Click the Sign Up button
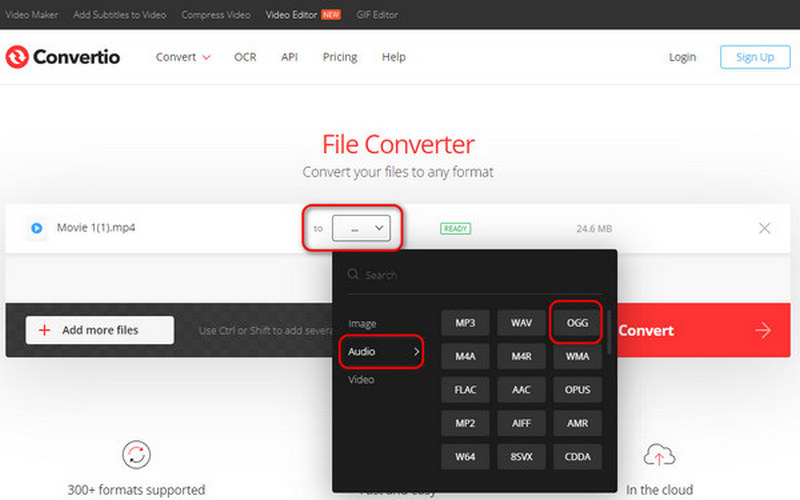This screenshot has height=500, width=800. [x=755, y=57]
